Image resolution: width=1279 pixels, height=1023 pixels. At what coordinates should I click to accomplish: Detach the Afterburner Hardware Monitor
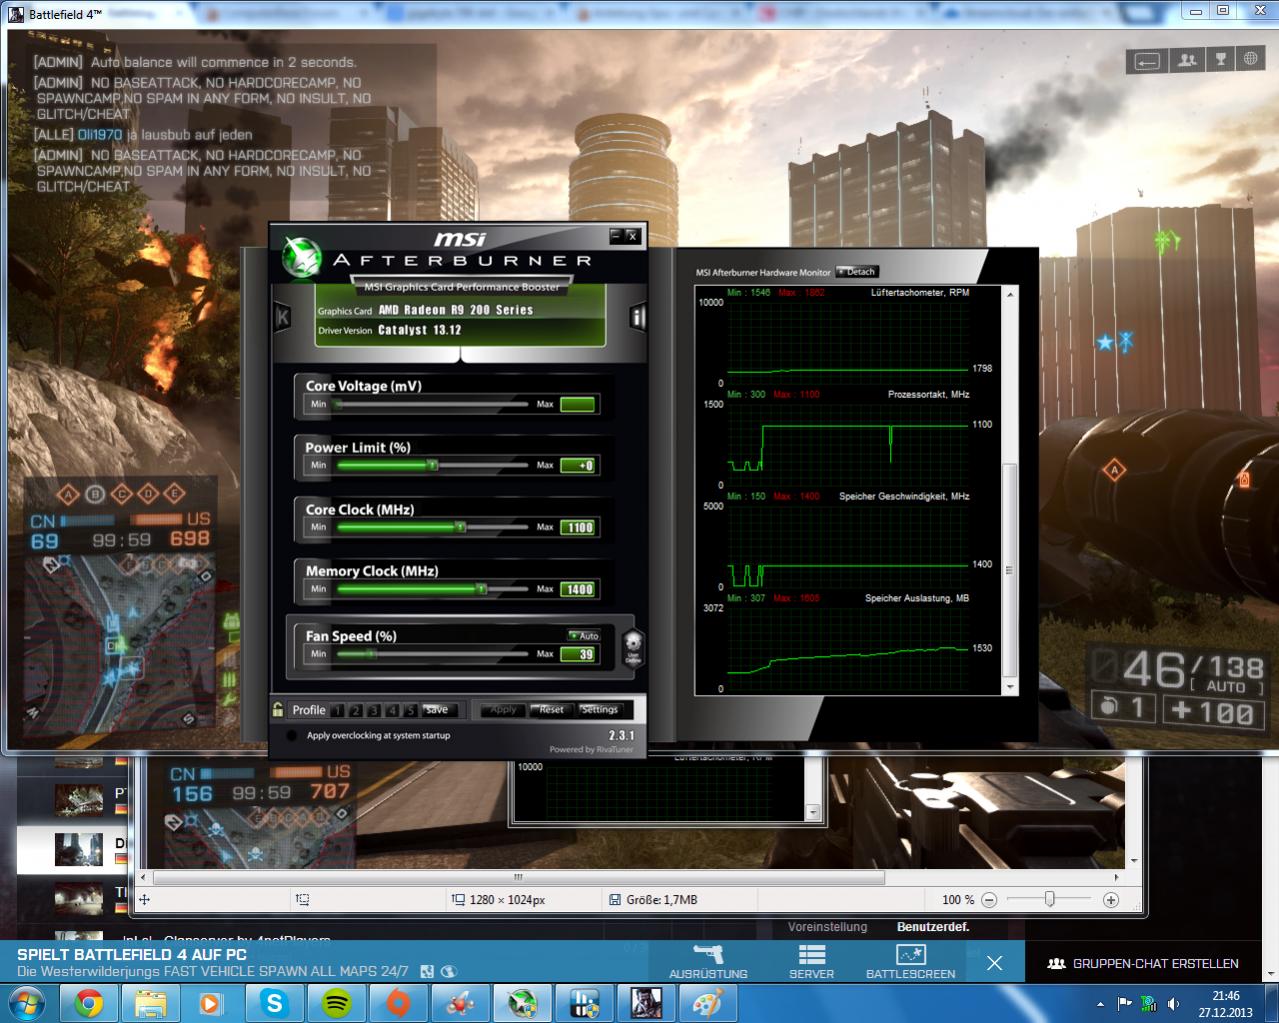tap(857, 272)
